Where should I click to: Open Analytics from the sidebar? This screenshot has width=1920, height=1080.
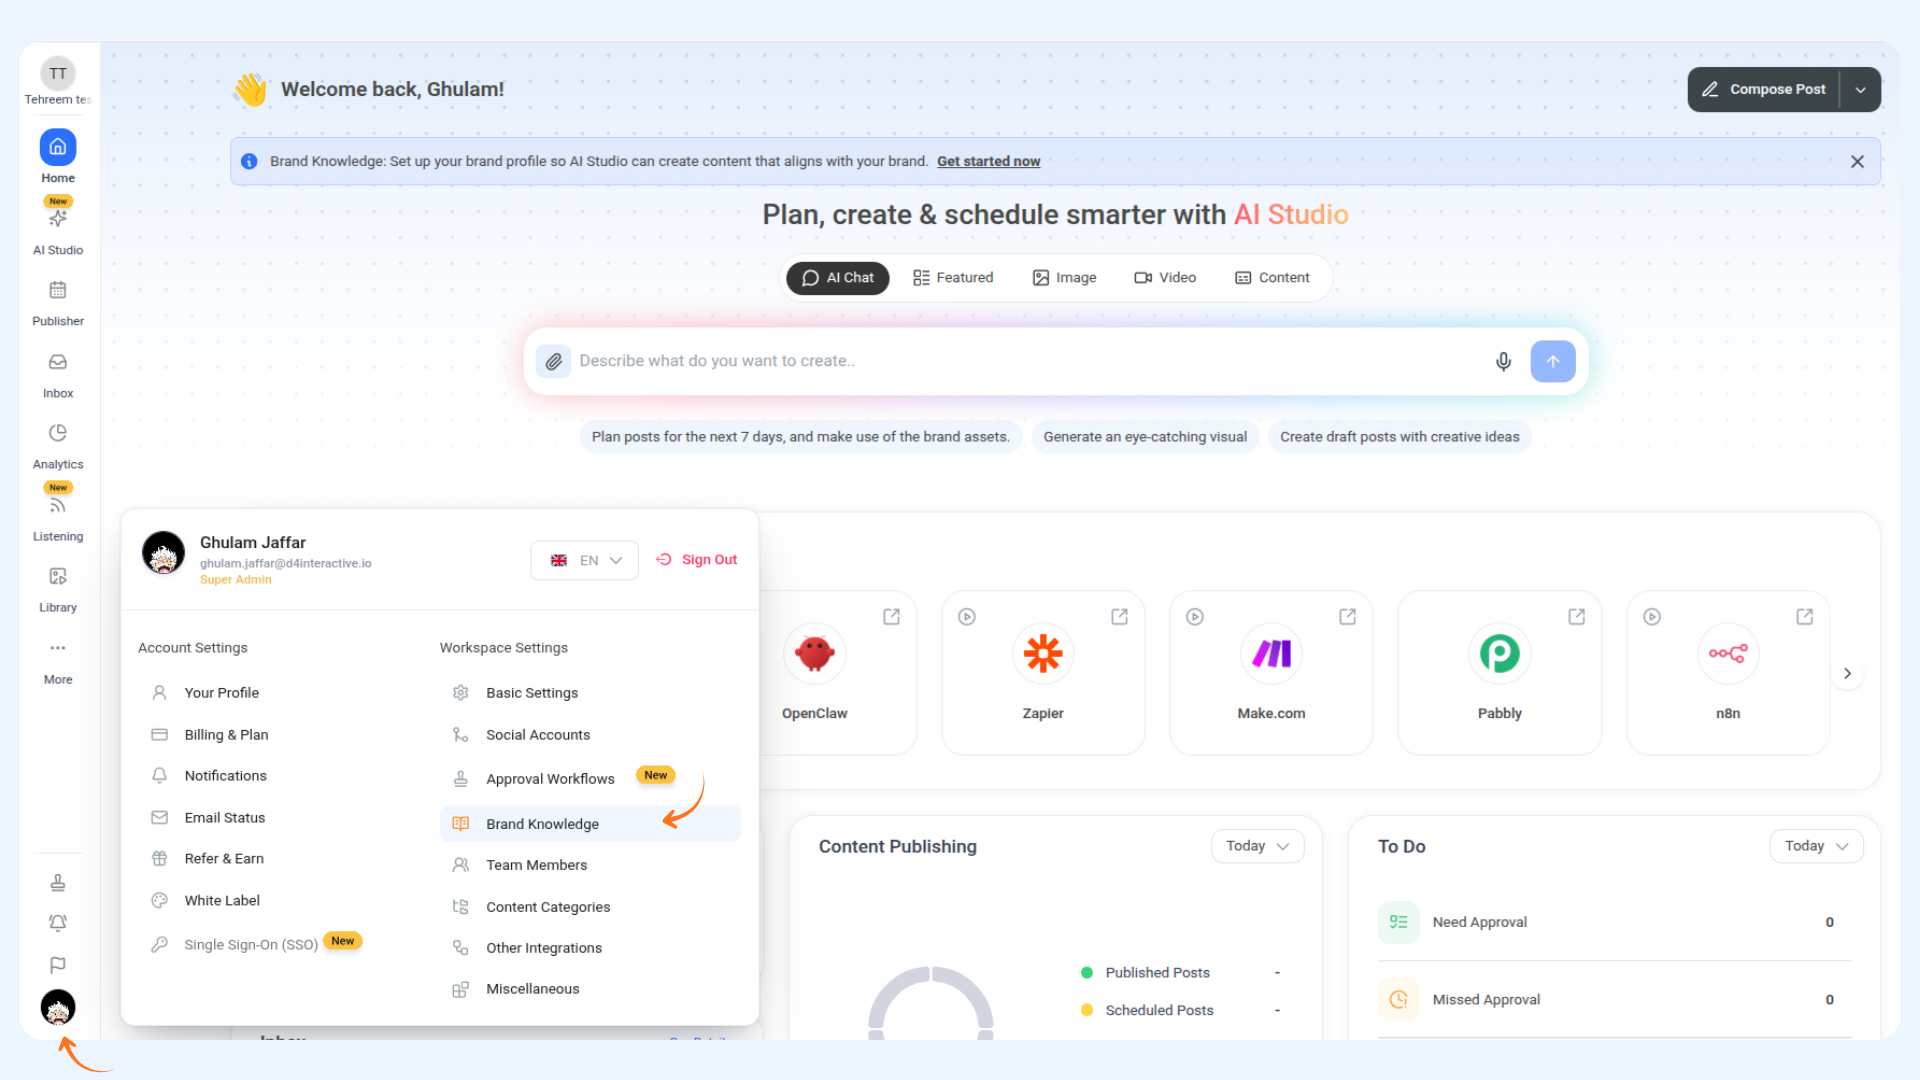click(x=58, y=446)
